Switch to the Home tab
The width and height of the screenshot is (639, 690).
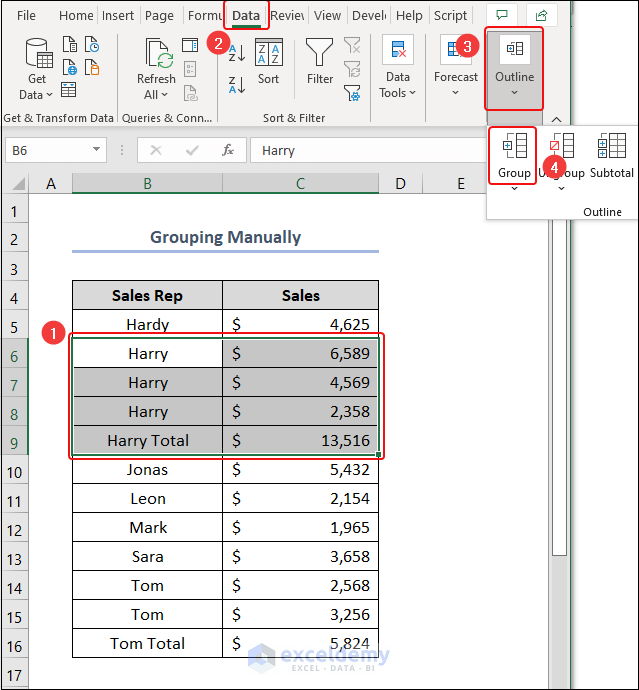tap(76, 15)
